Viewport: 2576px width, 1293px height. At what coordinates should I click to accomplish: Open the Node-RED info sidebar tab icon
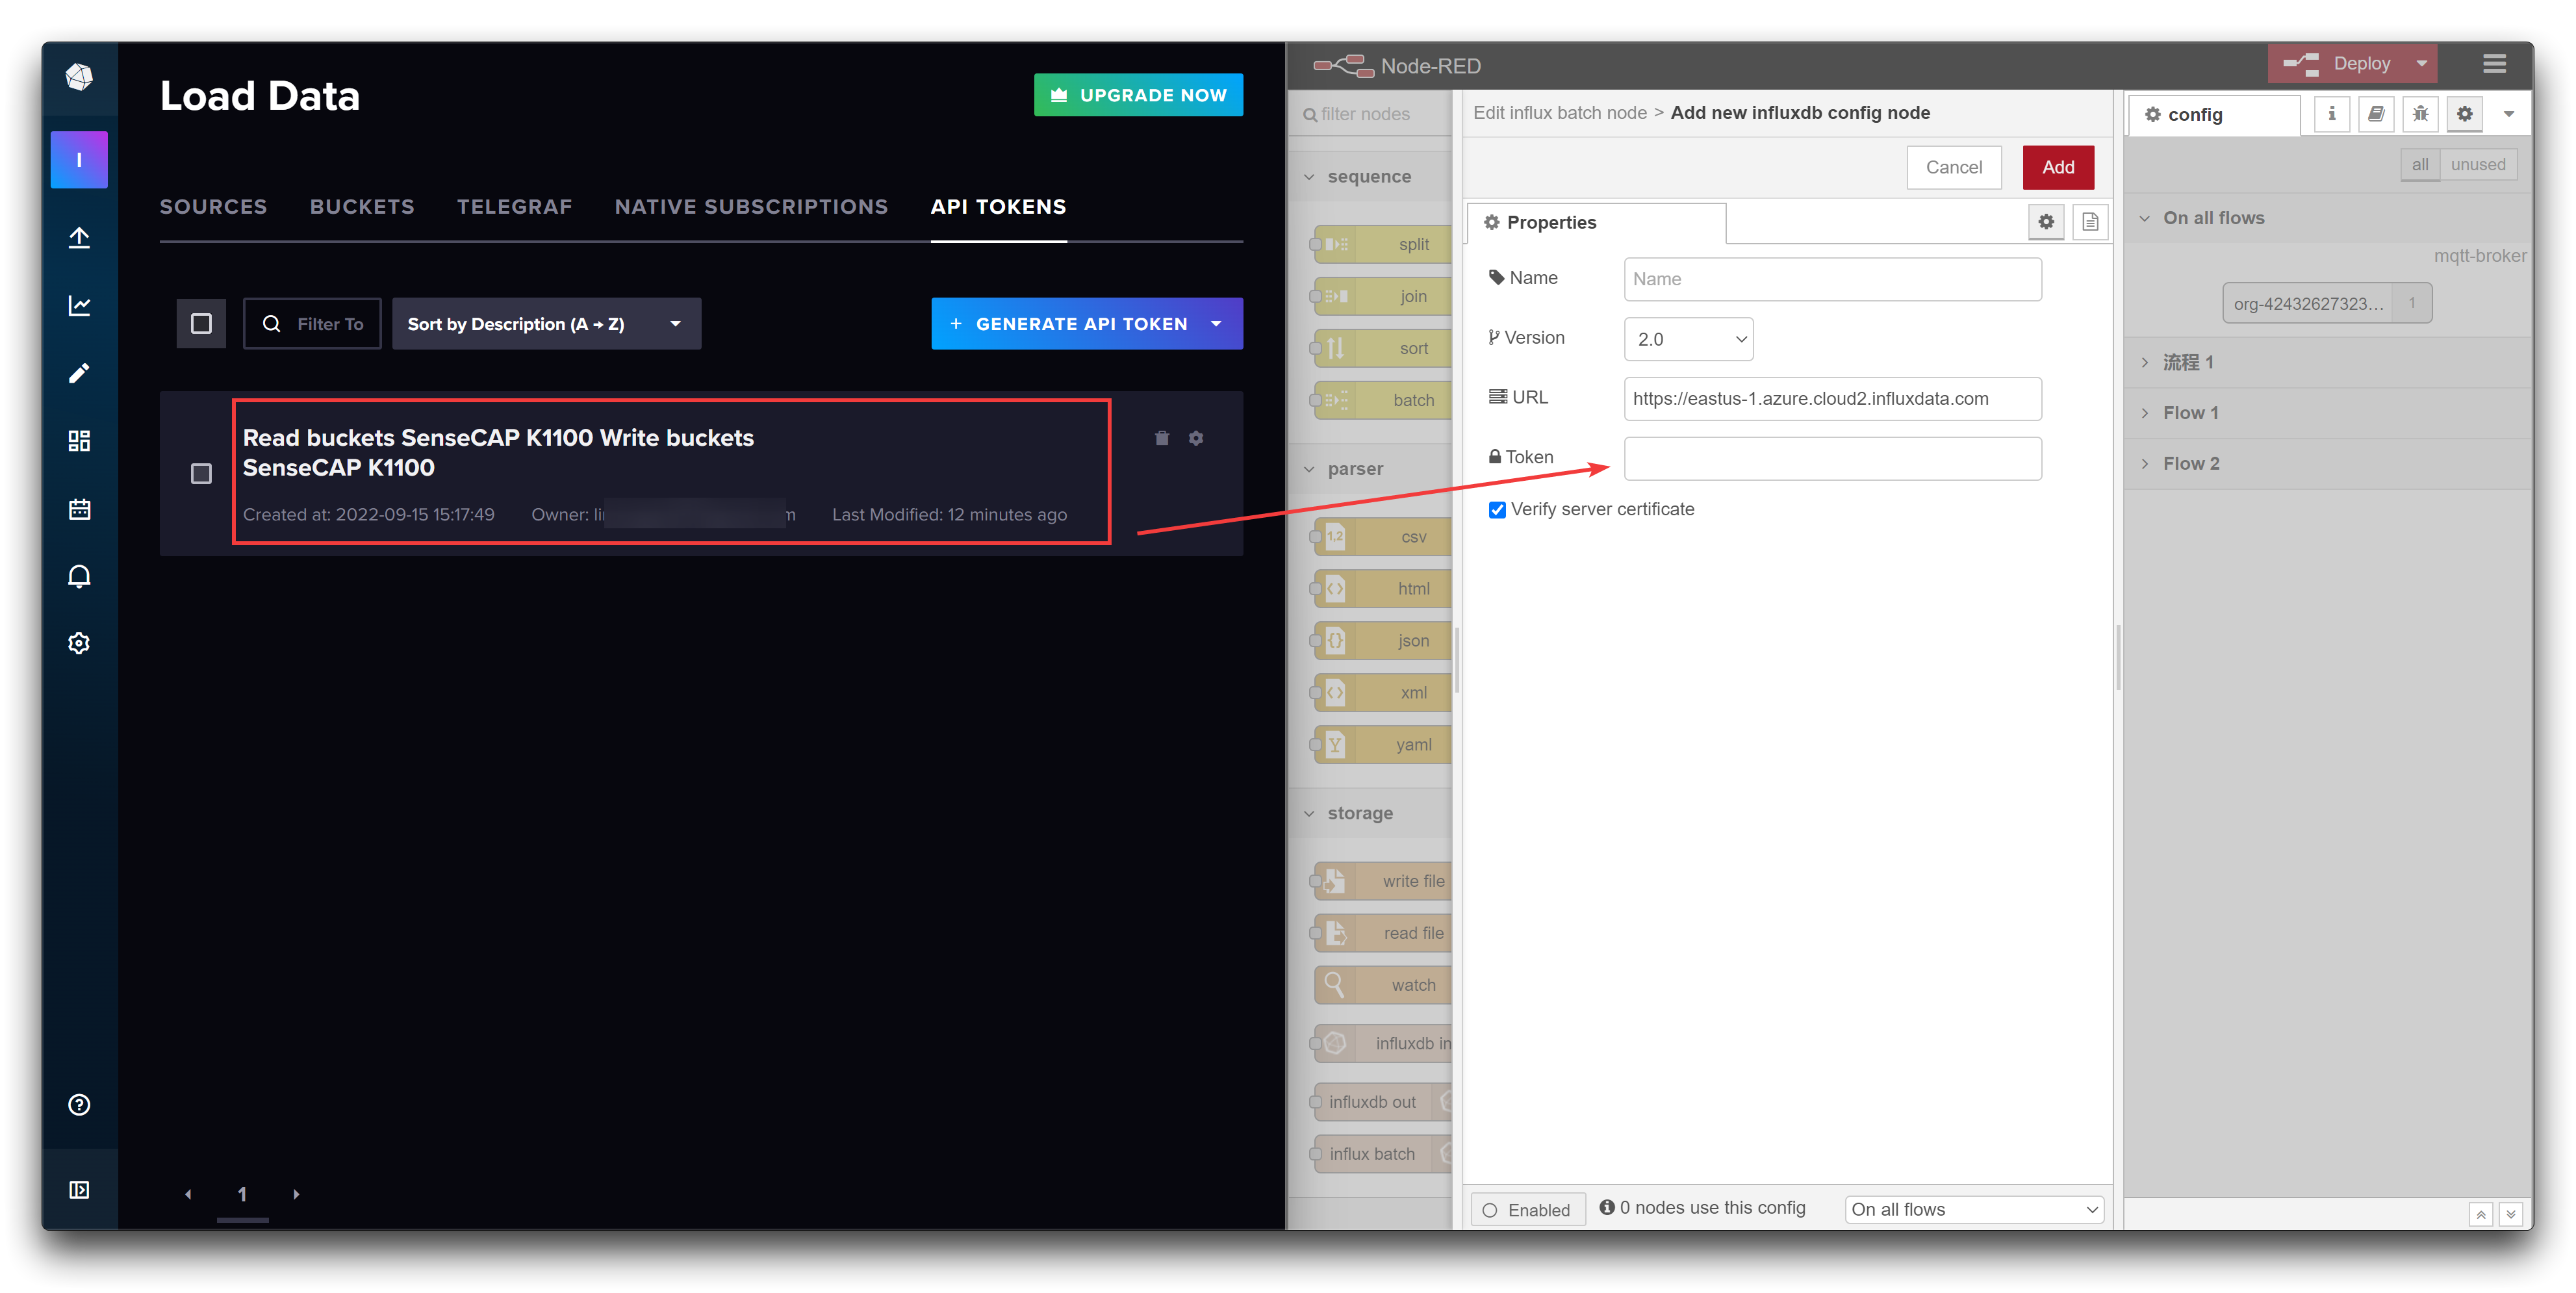[2331, 114]
